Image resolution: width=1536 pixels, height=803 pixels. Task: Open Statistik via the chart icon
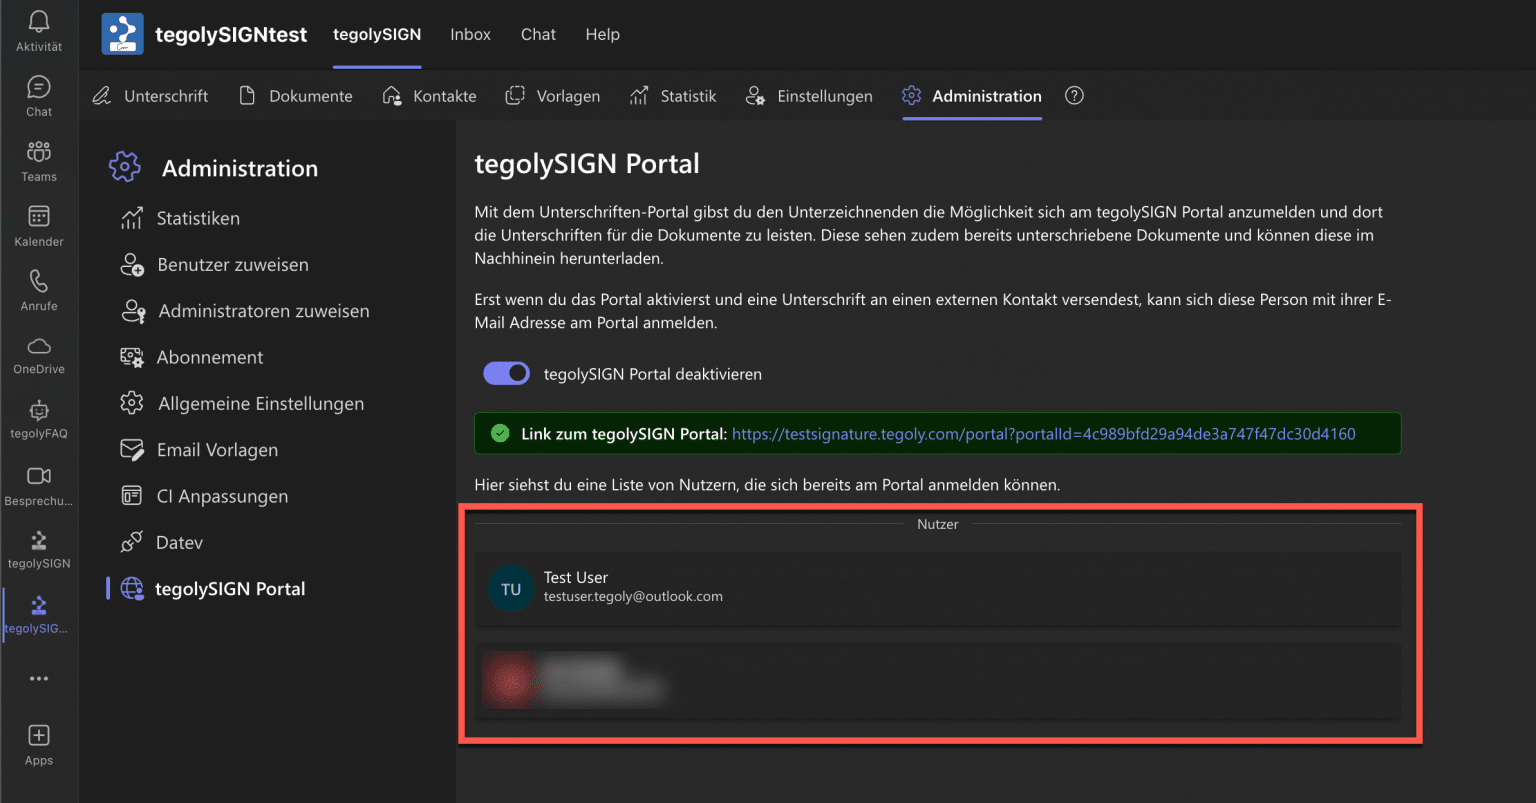point(639,95)
